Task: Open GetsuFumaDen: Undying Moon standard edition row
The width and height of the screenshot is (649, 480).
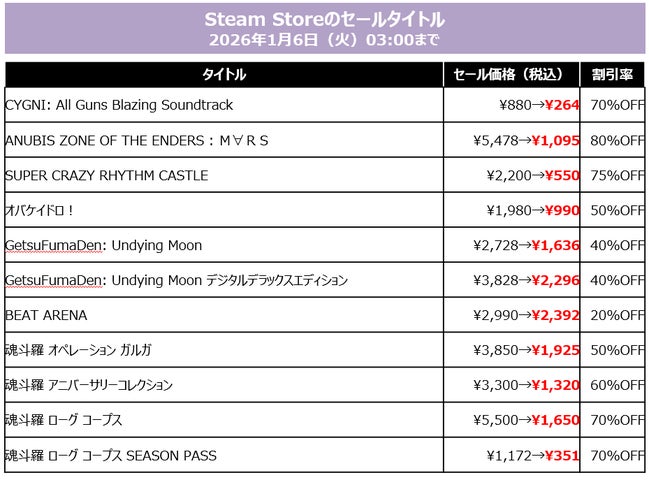Action: pos(104,245)
